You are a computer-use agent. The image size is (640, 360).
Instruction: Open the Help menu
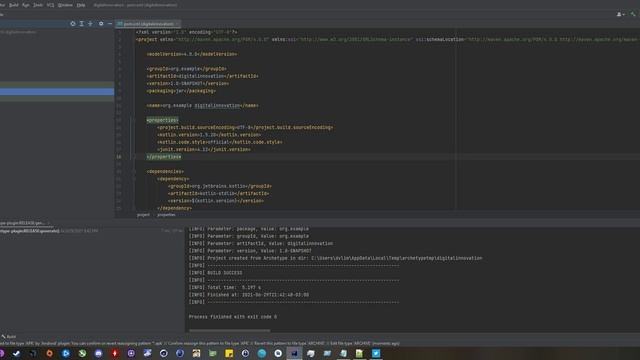(81, 5)
